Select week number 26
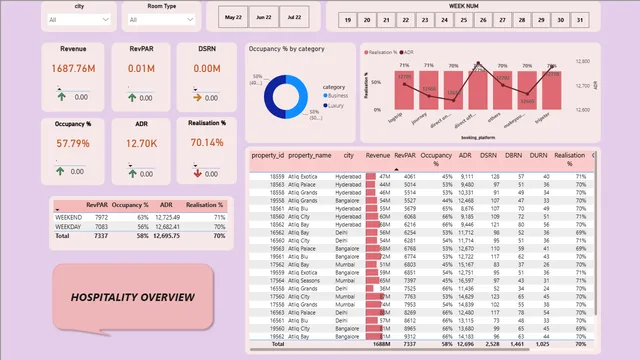640x360 pixels. tap(483, 20)
